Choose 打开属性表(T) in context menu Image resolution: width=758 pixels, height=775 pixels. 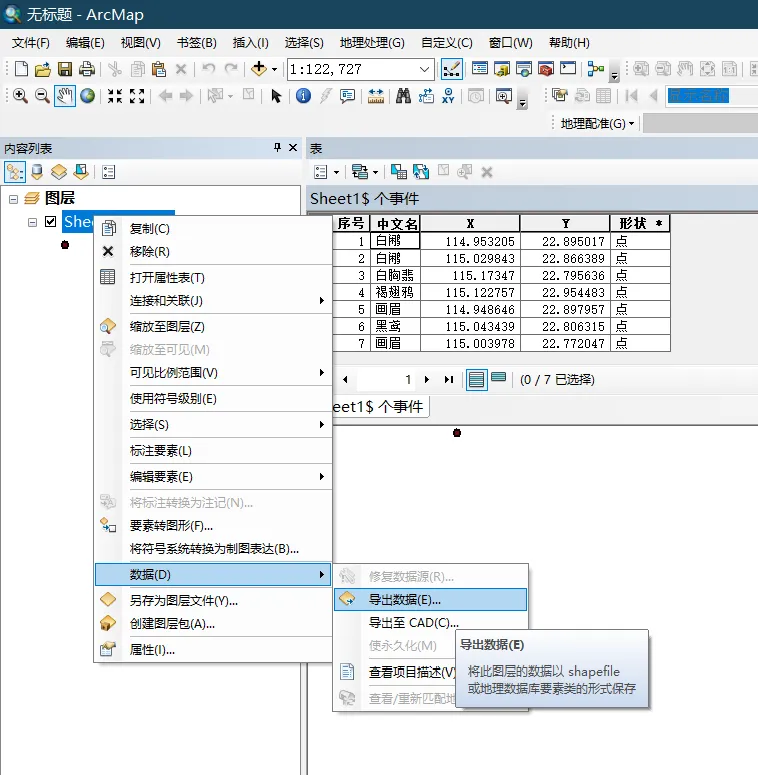tap(213, 277)
